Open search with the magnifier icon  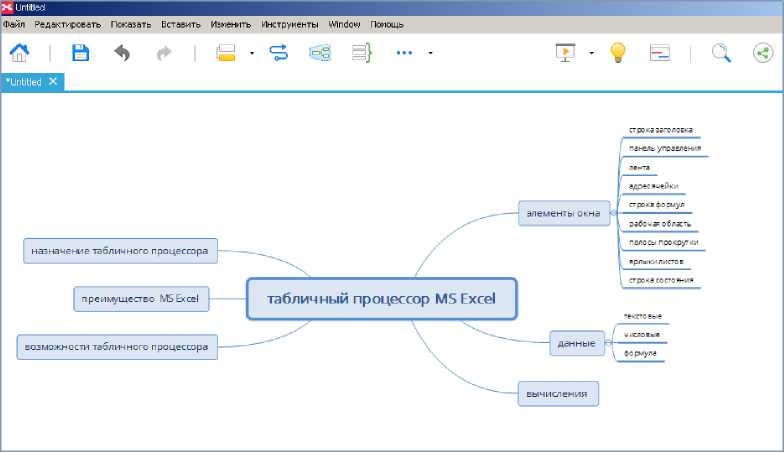pyautogui.click(x=721, y=52)
